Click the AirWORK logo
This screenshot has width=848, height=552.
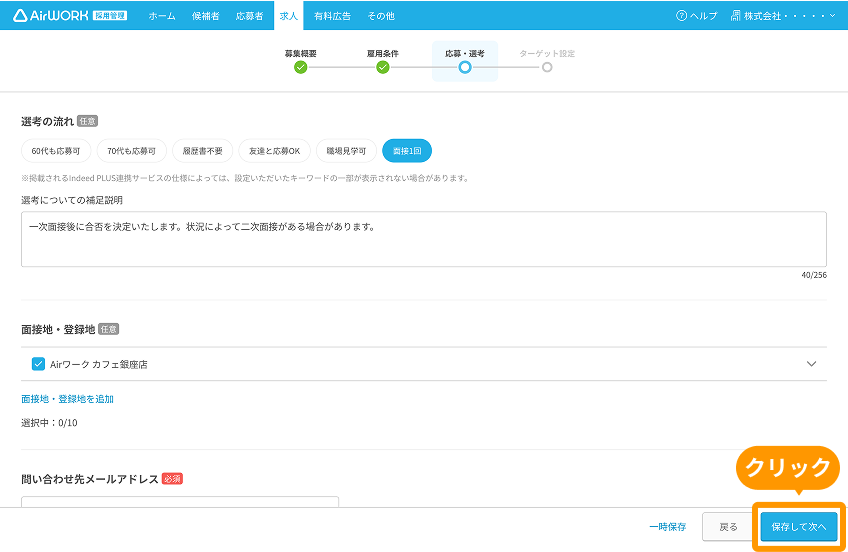tap(70, 16)
